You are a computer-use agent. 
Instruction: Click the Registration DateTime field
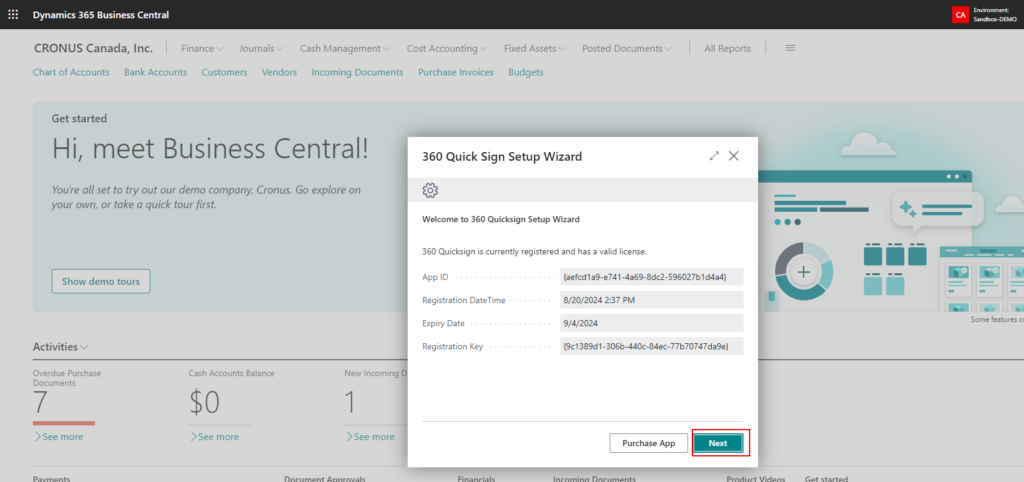[x=652, y=300]
